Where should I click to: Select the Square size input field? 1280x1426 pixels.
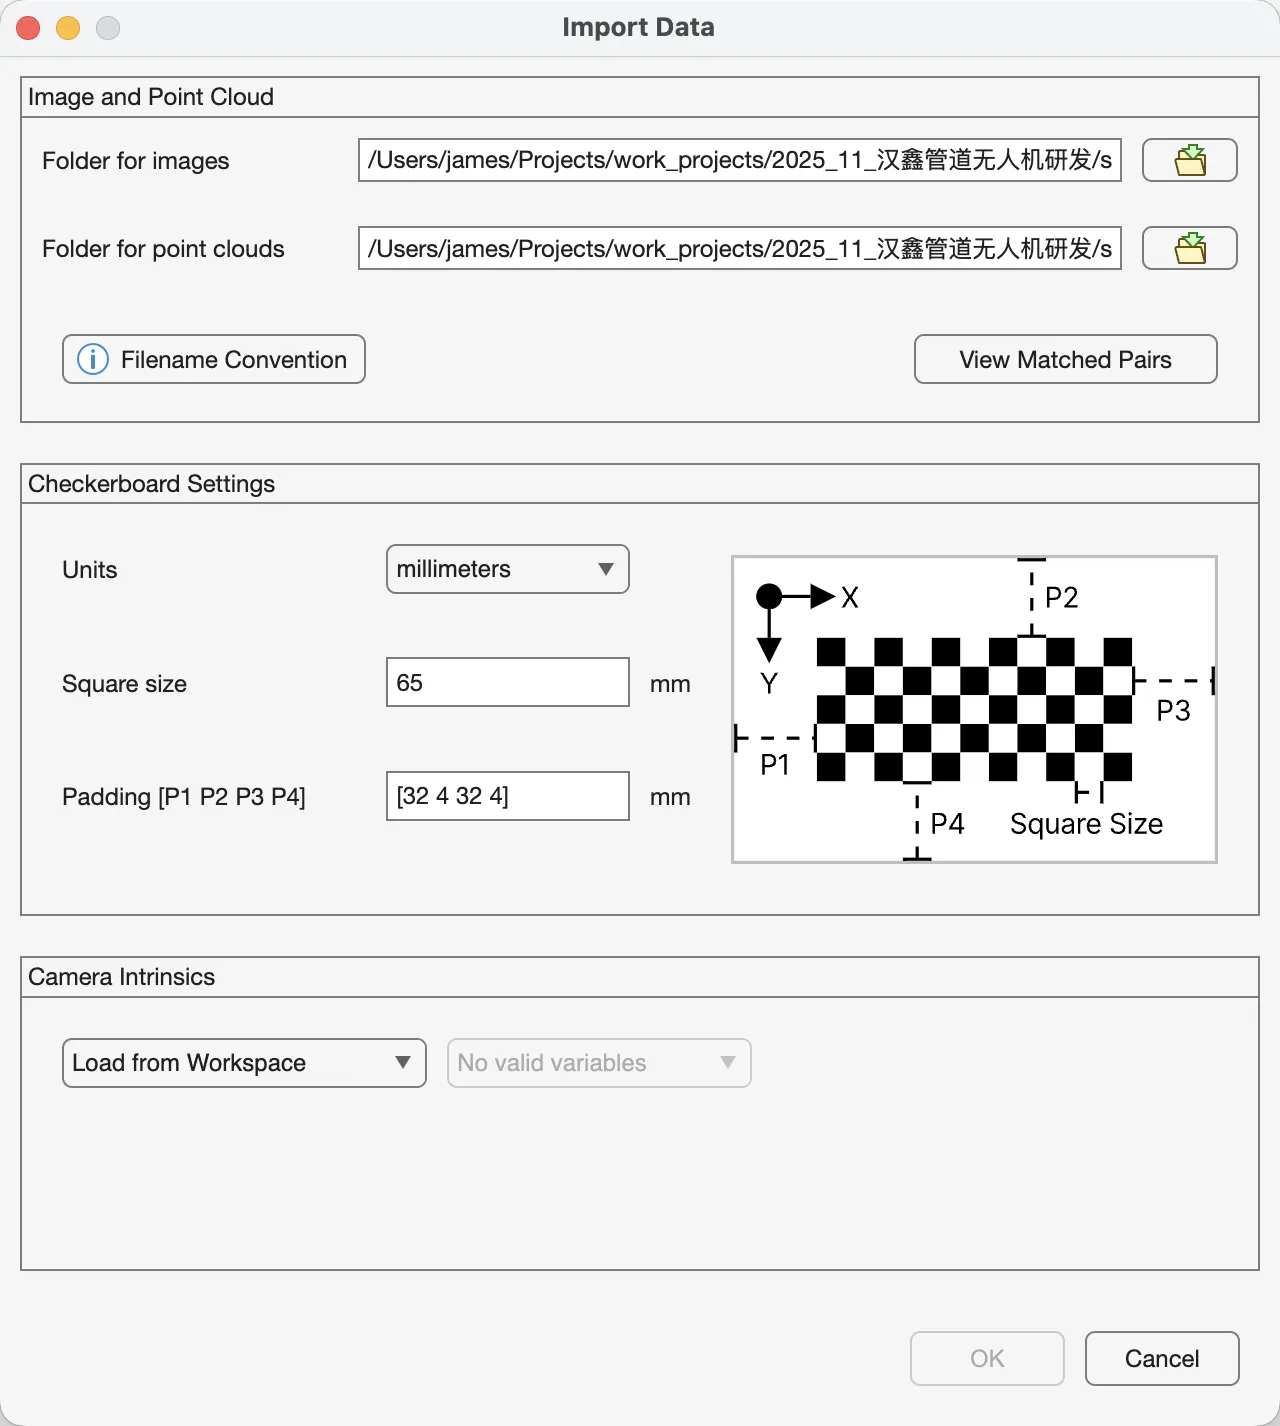point(507,682)
